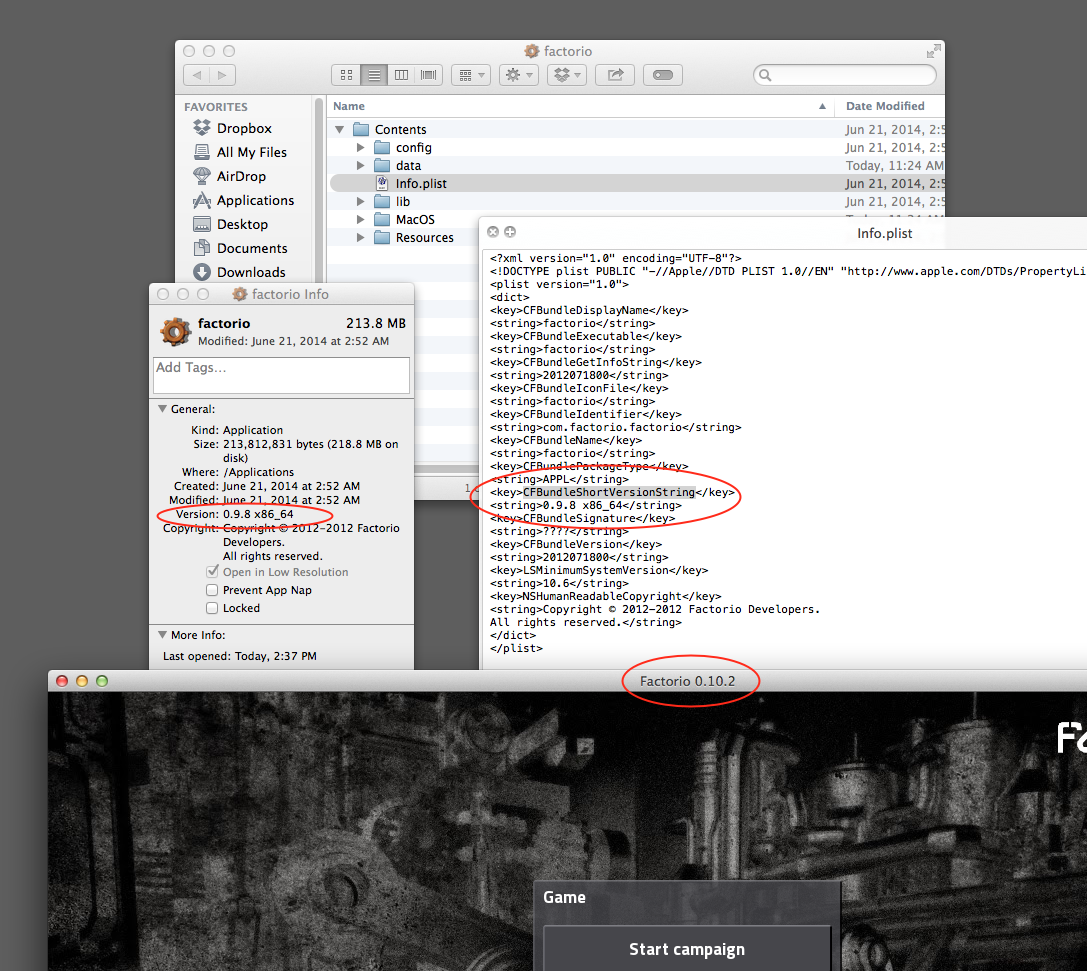Expand the Info.plist preview to full screen
The image size is (1087, 971).
click(510, 232)
